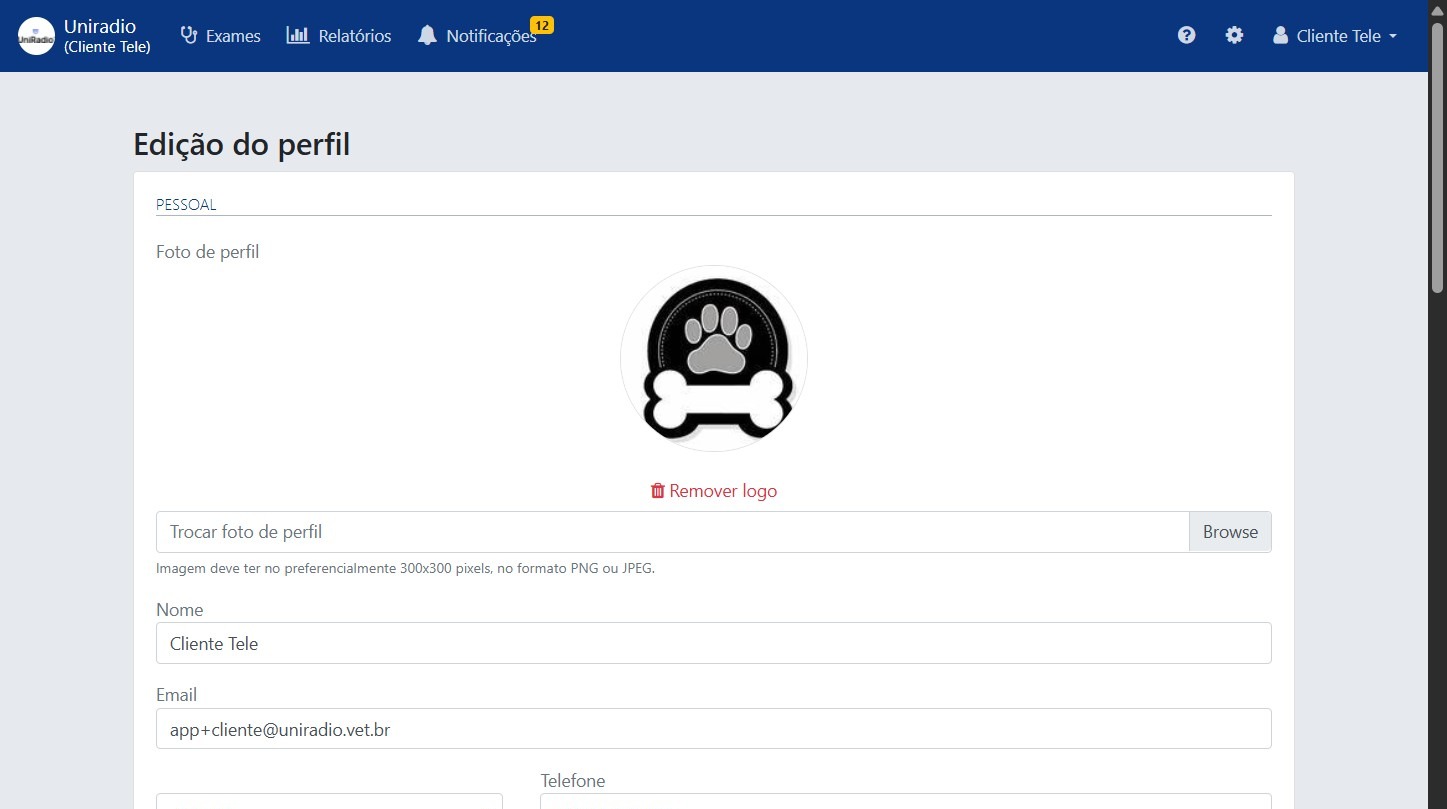Click the Trocar foto de perfil file field
Viewport: 1447px width, 809px height.
670,531
